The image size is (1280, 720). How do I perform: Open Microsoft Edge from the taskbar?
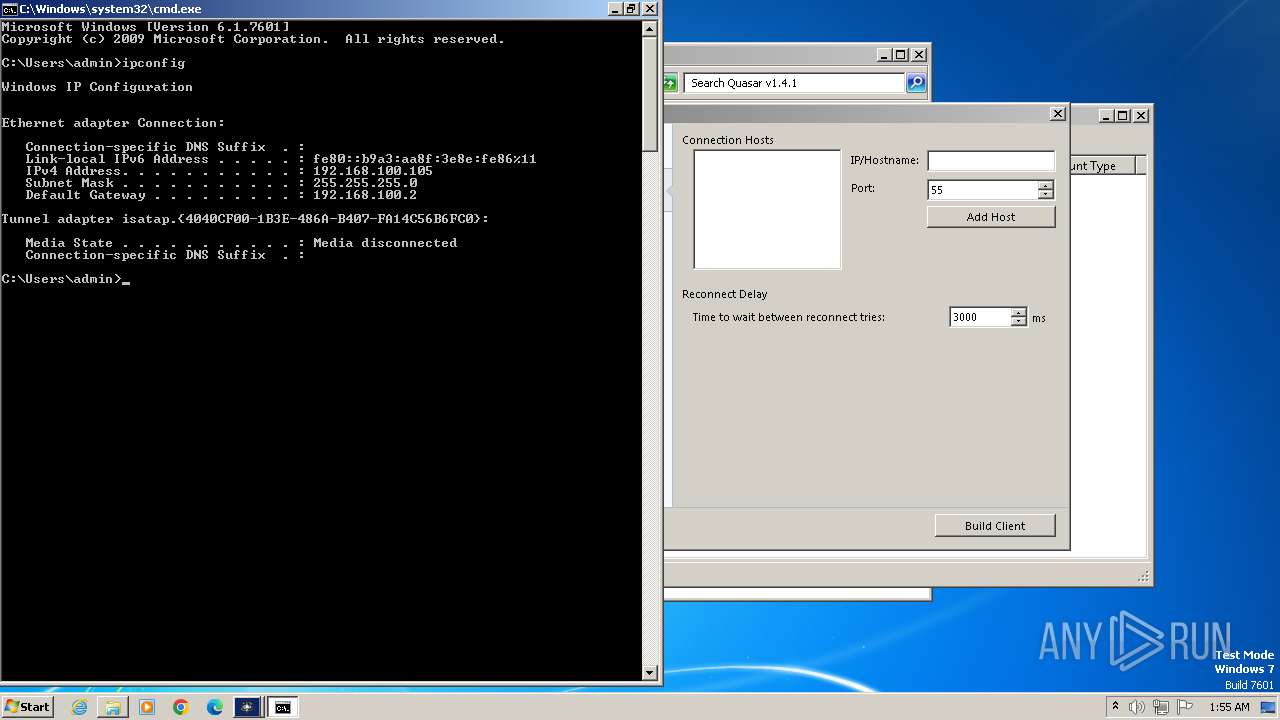tap(215, 707)
